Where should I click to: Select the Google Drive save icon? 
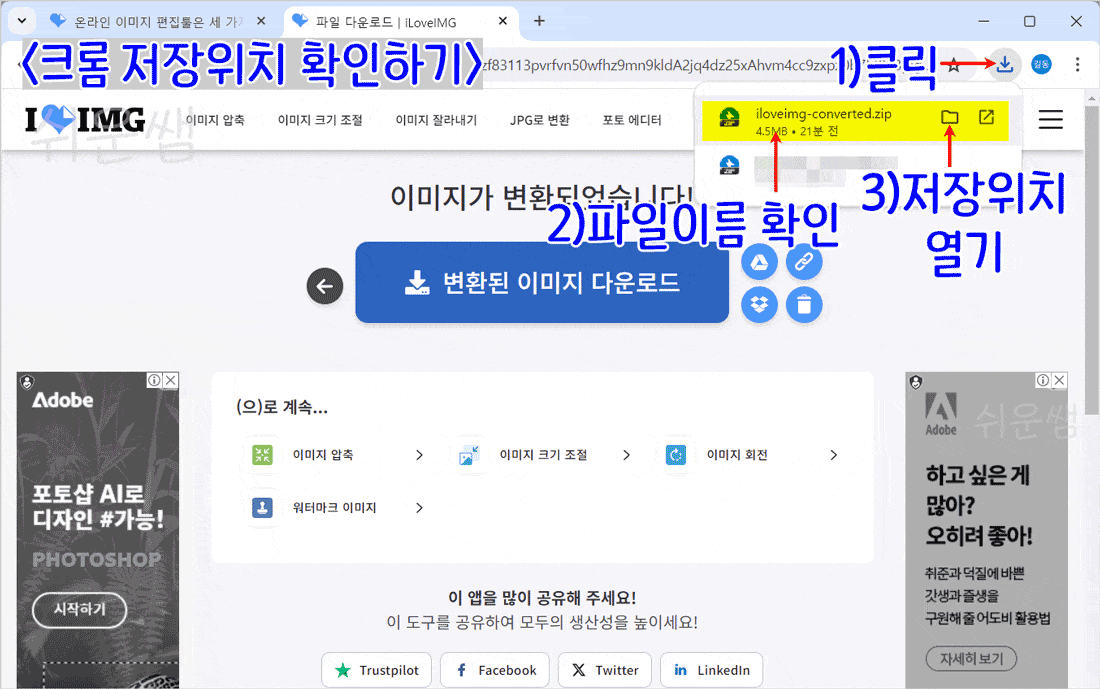pos(759,261)
